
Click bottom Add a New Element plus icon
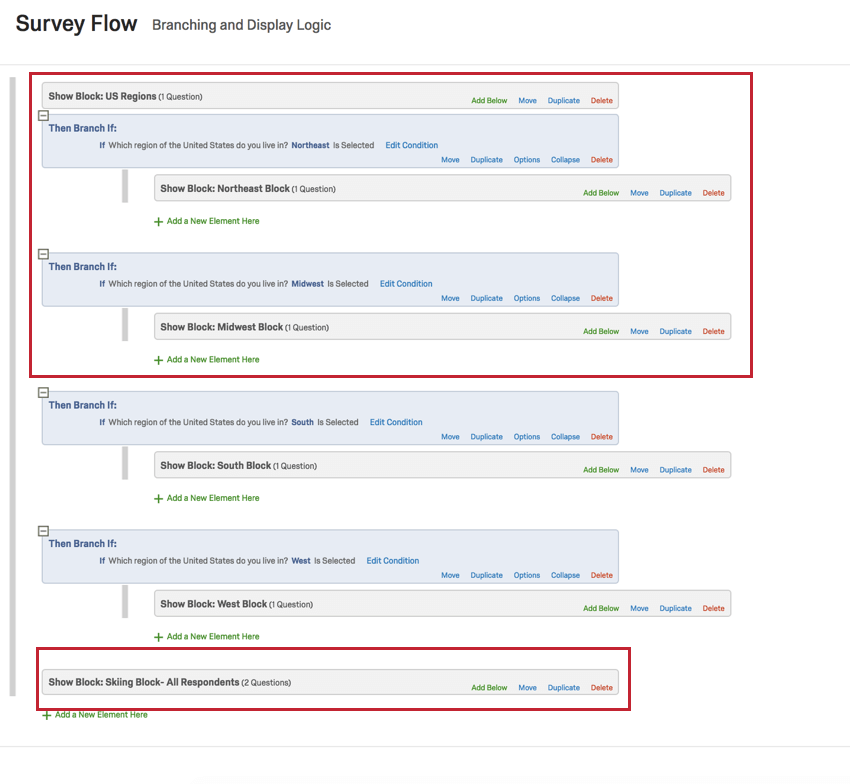46,715
